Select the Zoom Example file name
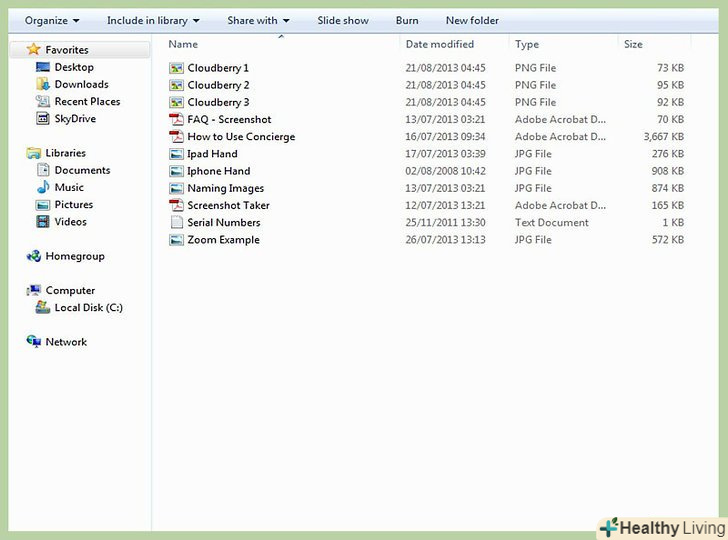 point(223,240)
